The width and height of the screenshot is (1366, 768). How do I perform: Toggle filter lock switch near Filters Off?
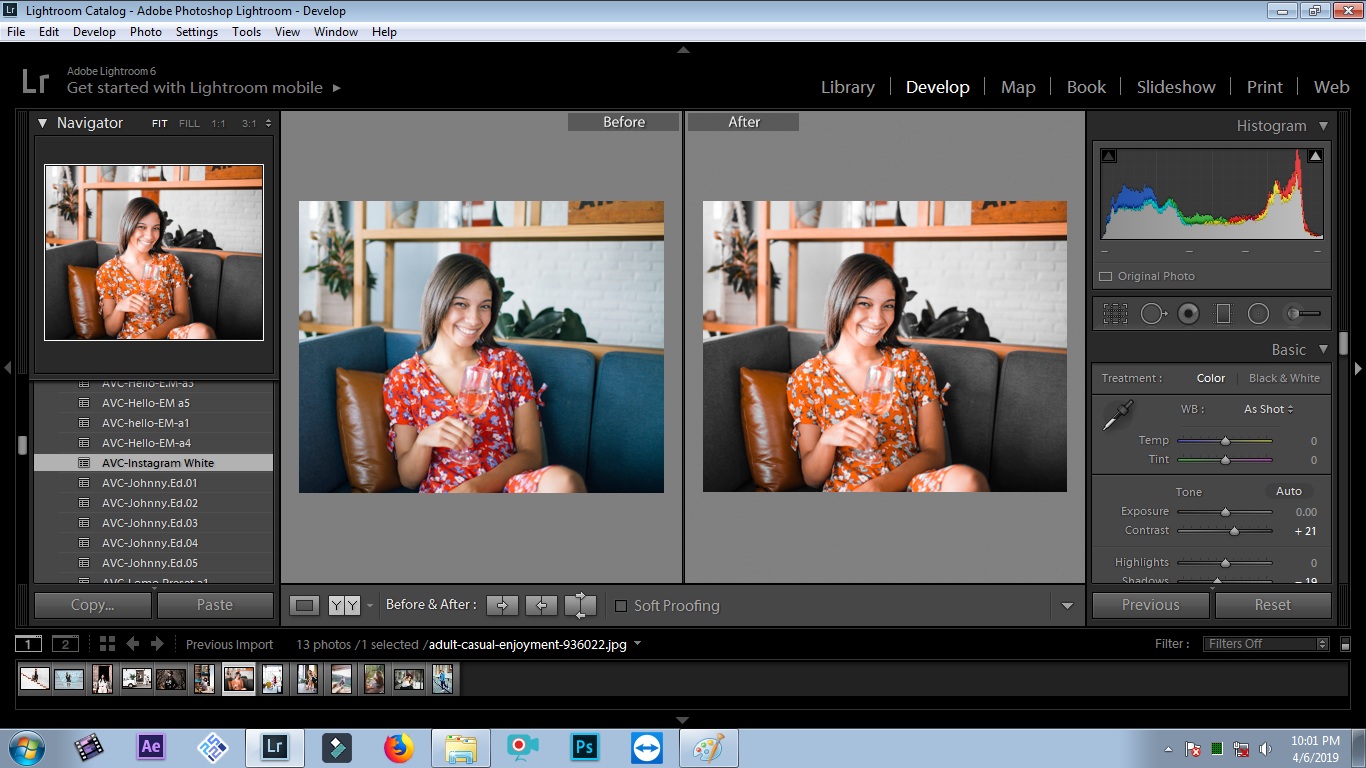click(x=1345, y=644)
